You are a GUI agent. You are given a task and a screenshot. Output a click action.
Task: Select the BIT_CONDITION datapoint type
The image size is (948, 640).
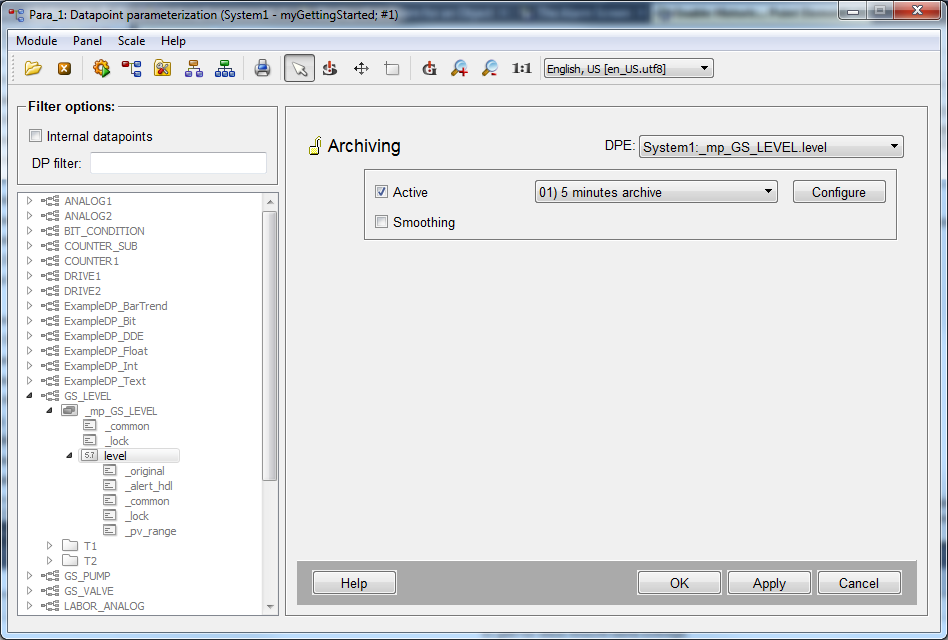pos(105,231)
